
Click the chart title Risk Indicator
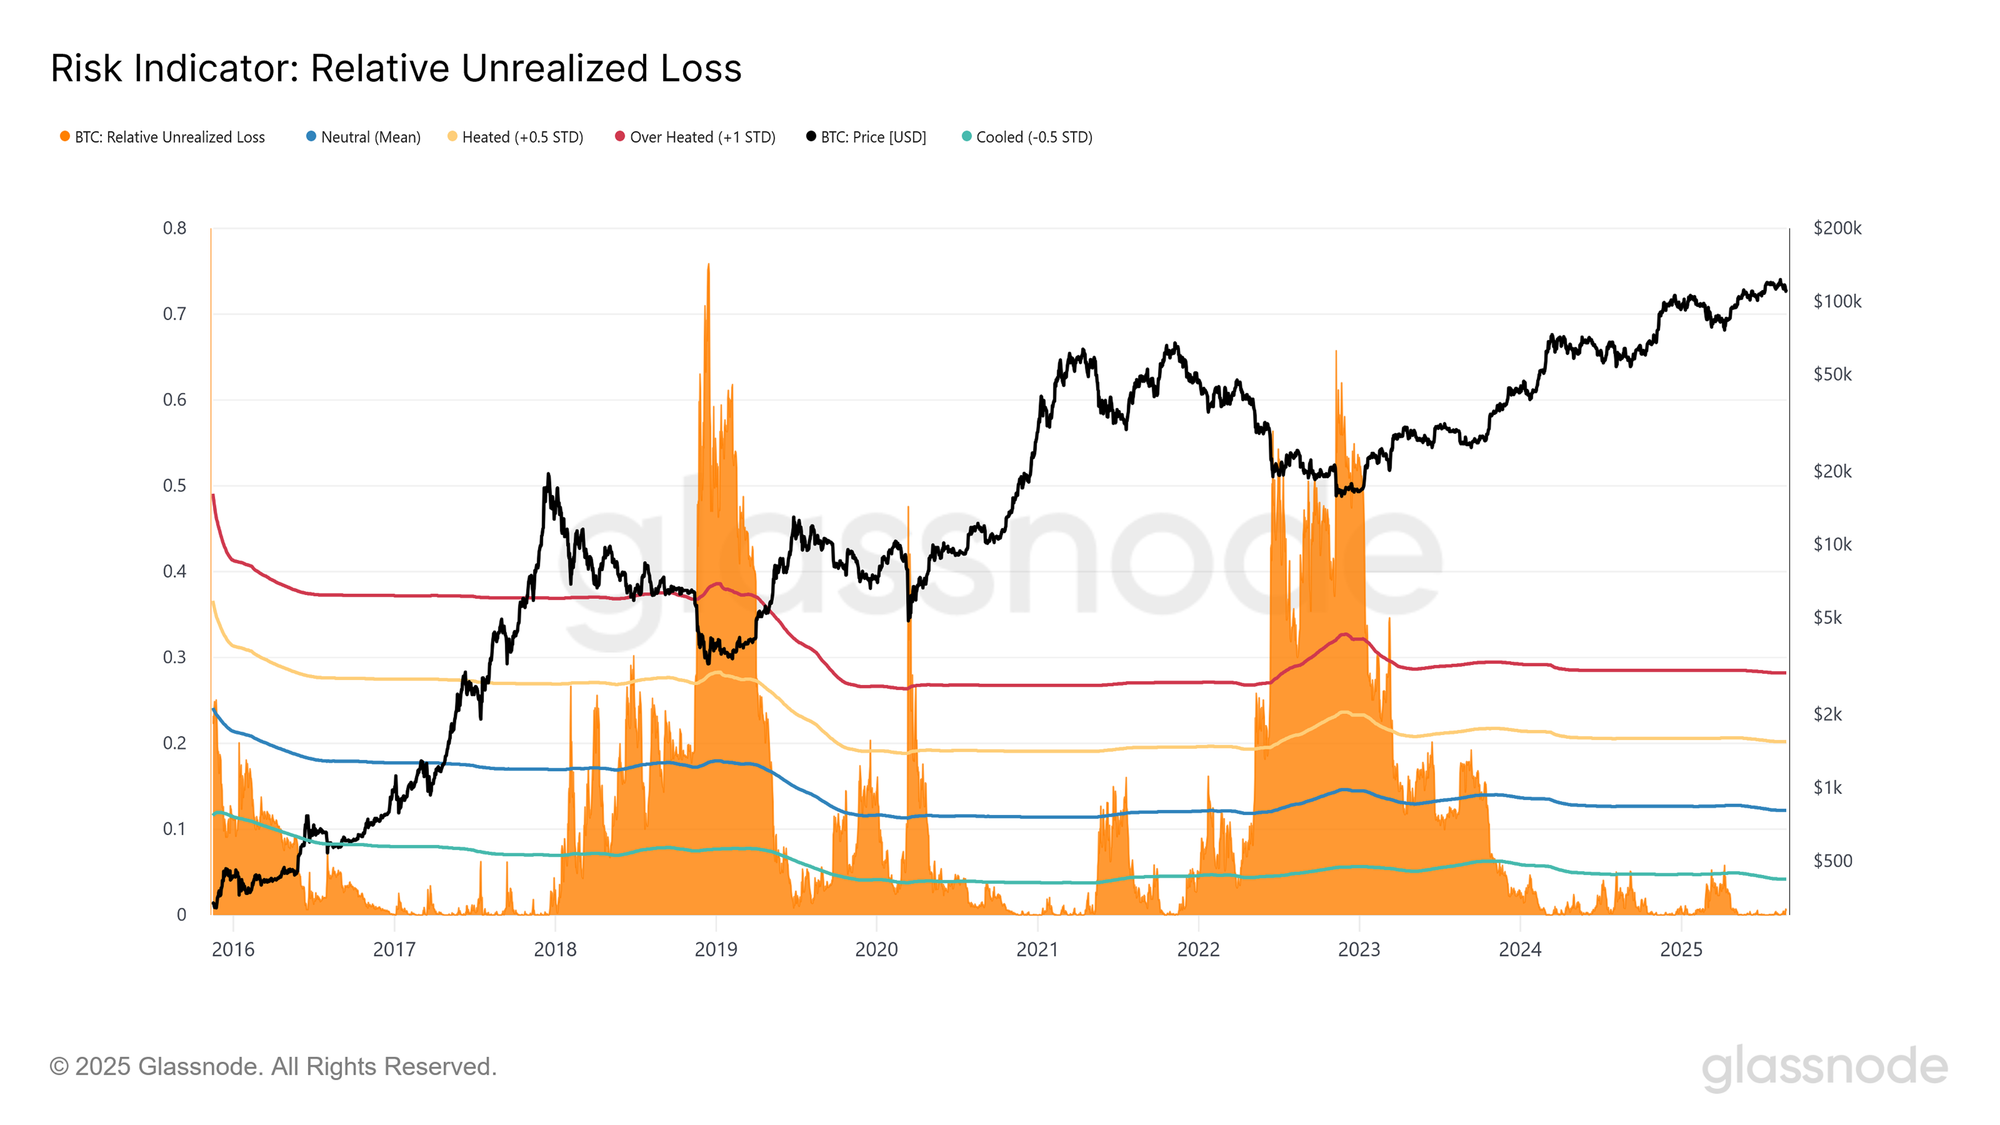click(396, 68)
